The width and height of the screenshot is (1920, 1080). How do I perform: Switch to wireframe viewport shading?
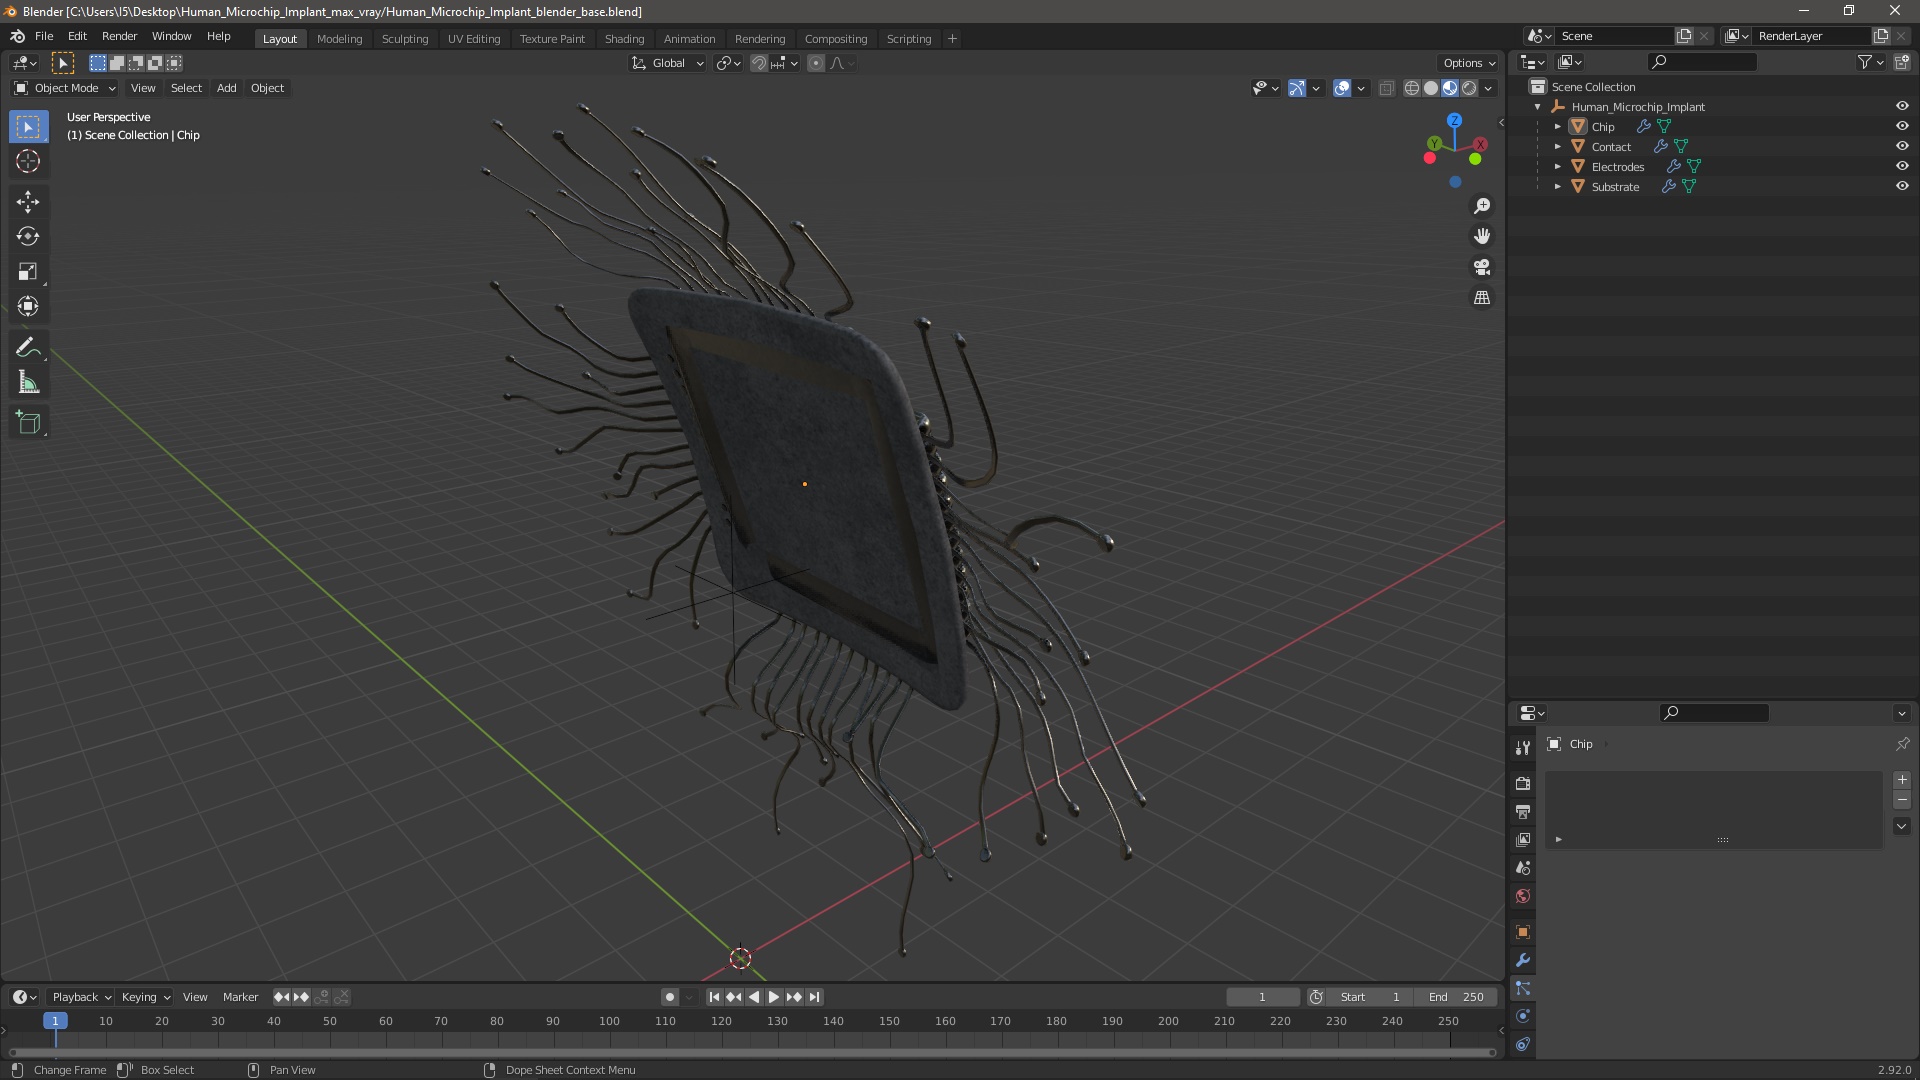1412,88
